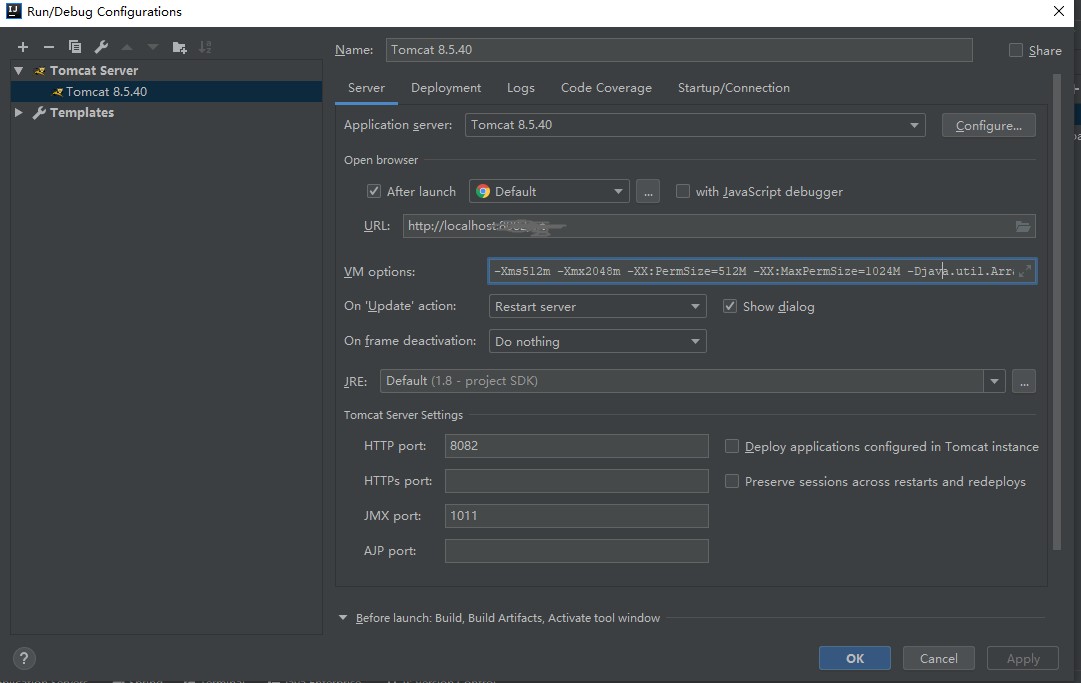This screenshot has width=1081, height=683.
Task: Switch to the Deployment tab
Action: pos(446,88)
